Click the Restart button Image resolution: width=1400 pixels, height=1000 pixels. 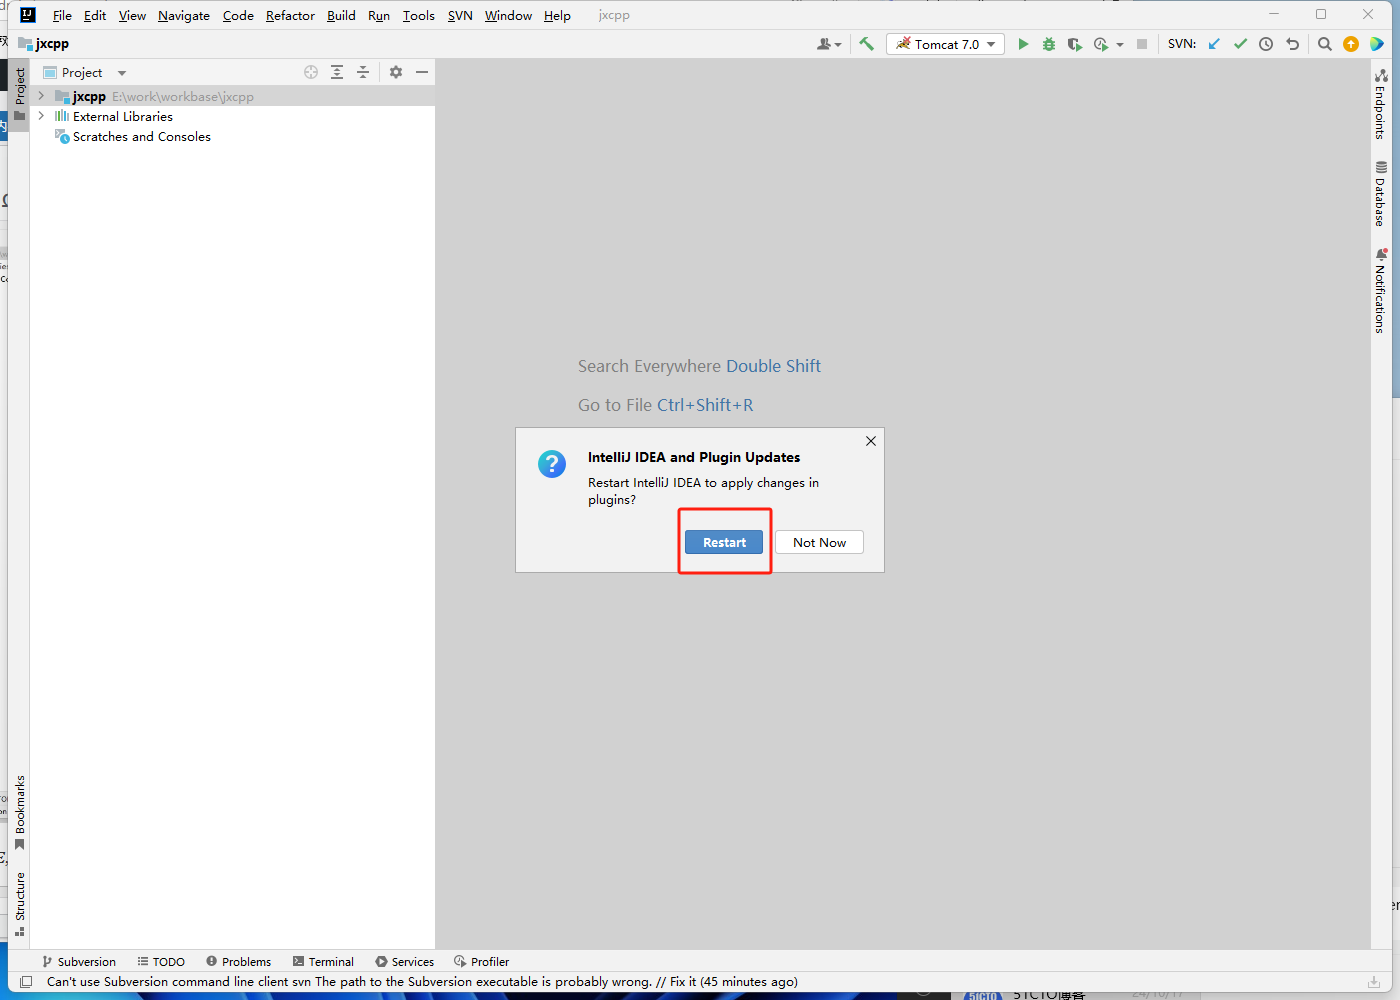coord(724,542)
